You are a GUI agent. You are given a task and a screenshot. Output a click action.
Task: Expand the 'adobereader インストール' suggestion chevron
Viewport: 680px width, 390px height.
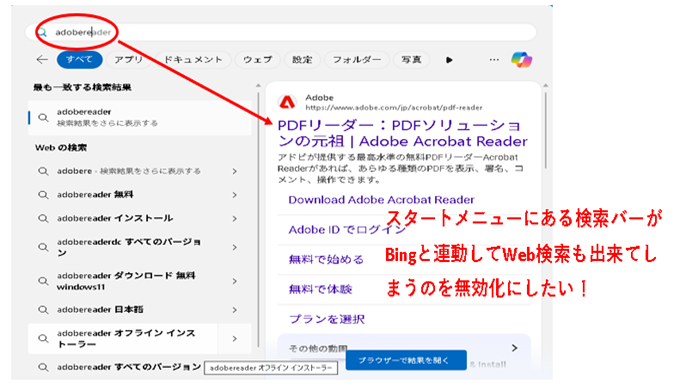coord(235,218)
